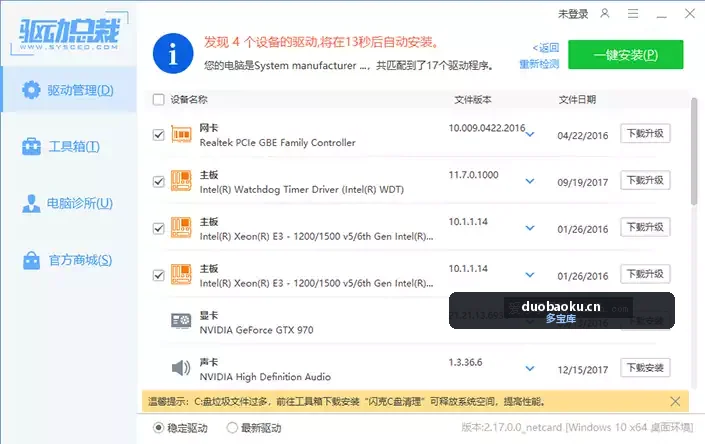705x444 pixels.
Task: Click the 未登录 login text
Action: pyautogui.click(x=573, y=14)
